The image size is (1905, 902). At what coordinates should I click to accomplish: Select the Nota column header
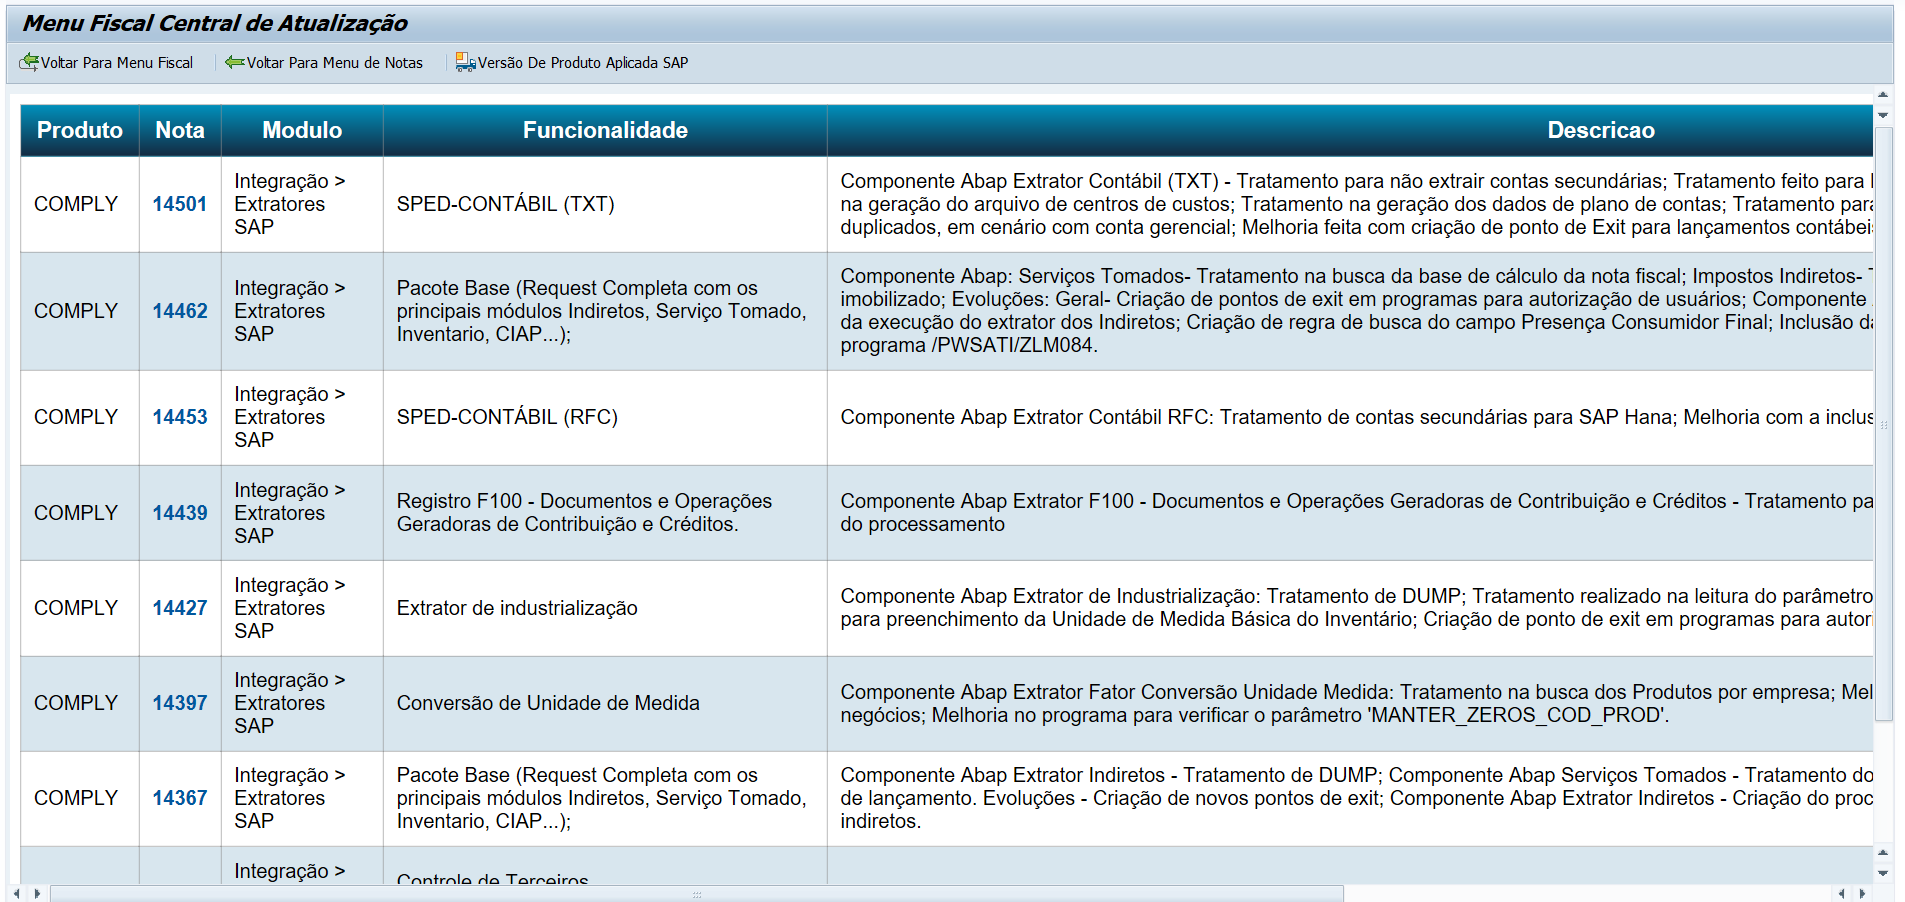click(180, 130)
